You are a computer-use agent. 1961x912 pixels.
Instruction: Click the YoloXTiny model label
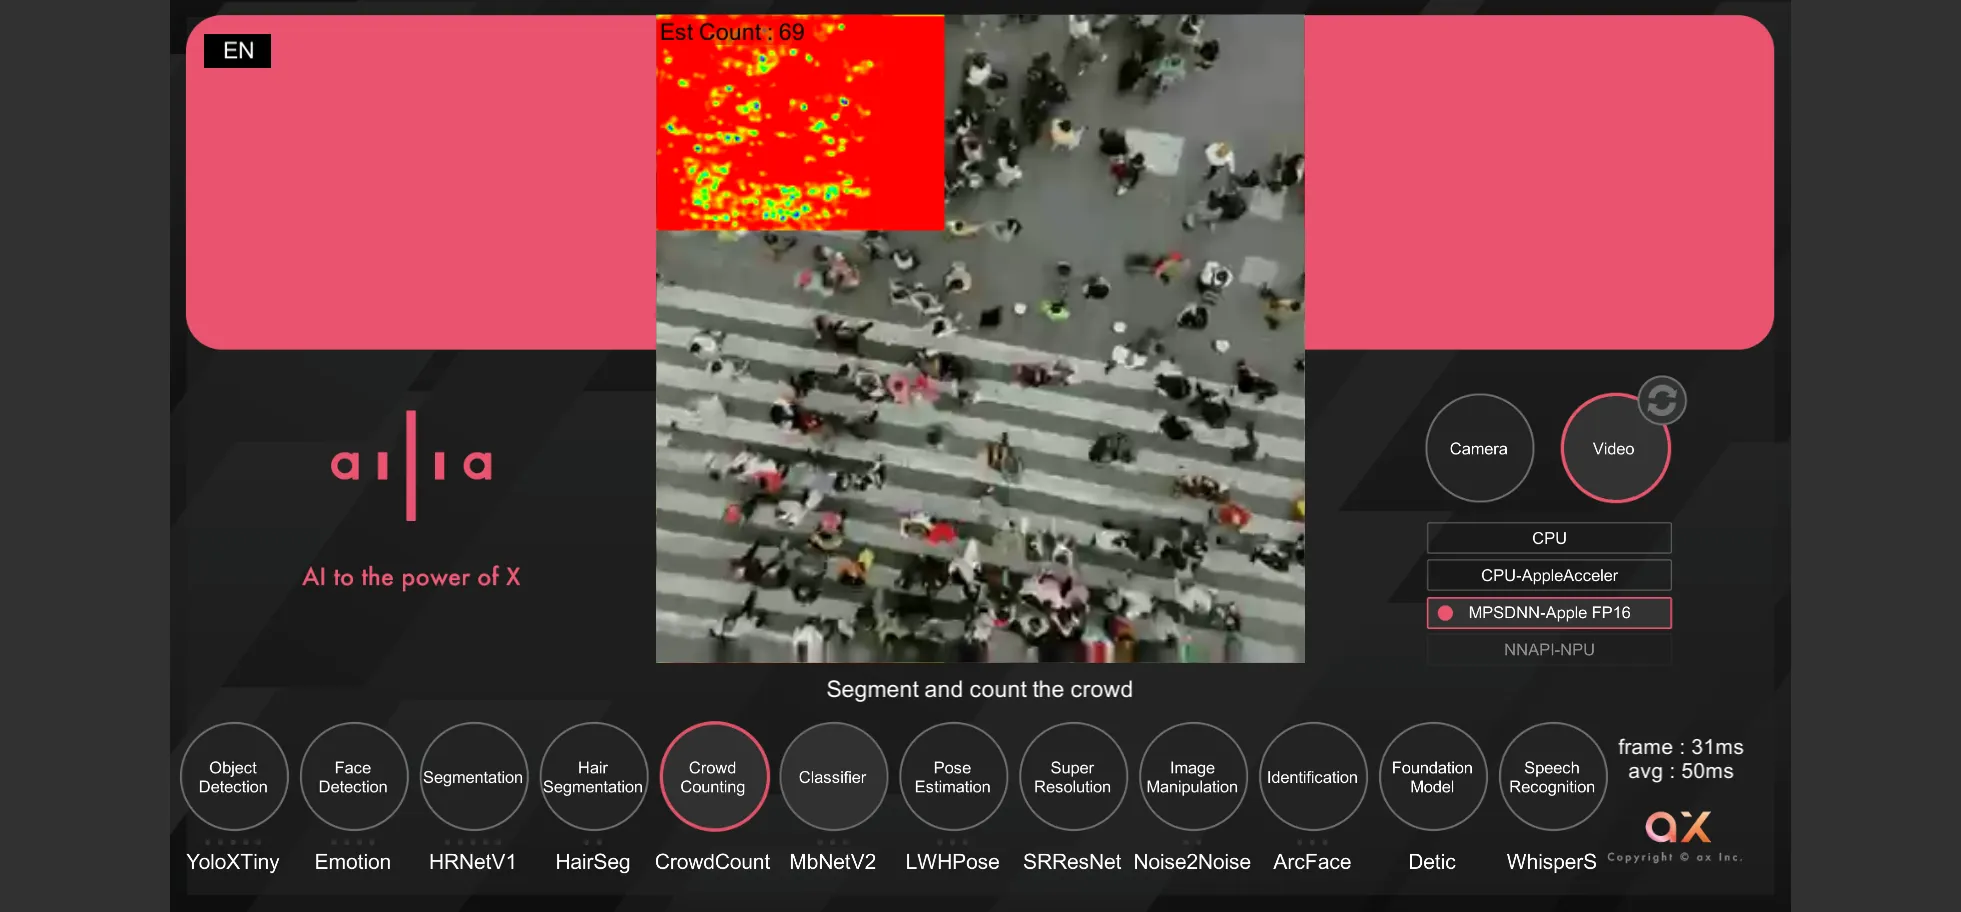[x=233, y=862]
